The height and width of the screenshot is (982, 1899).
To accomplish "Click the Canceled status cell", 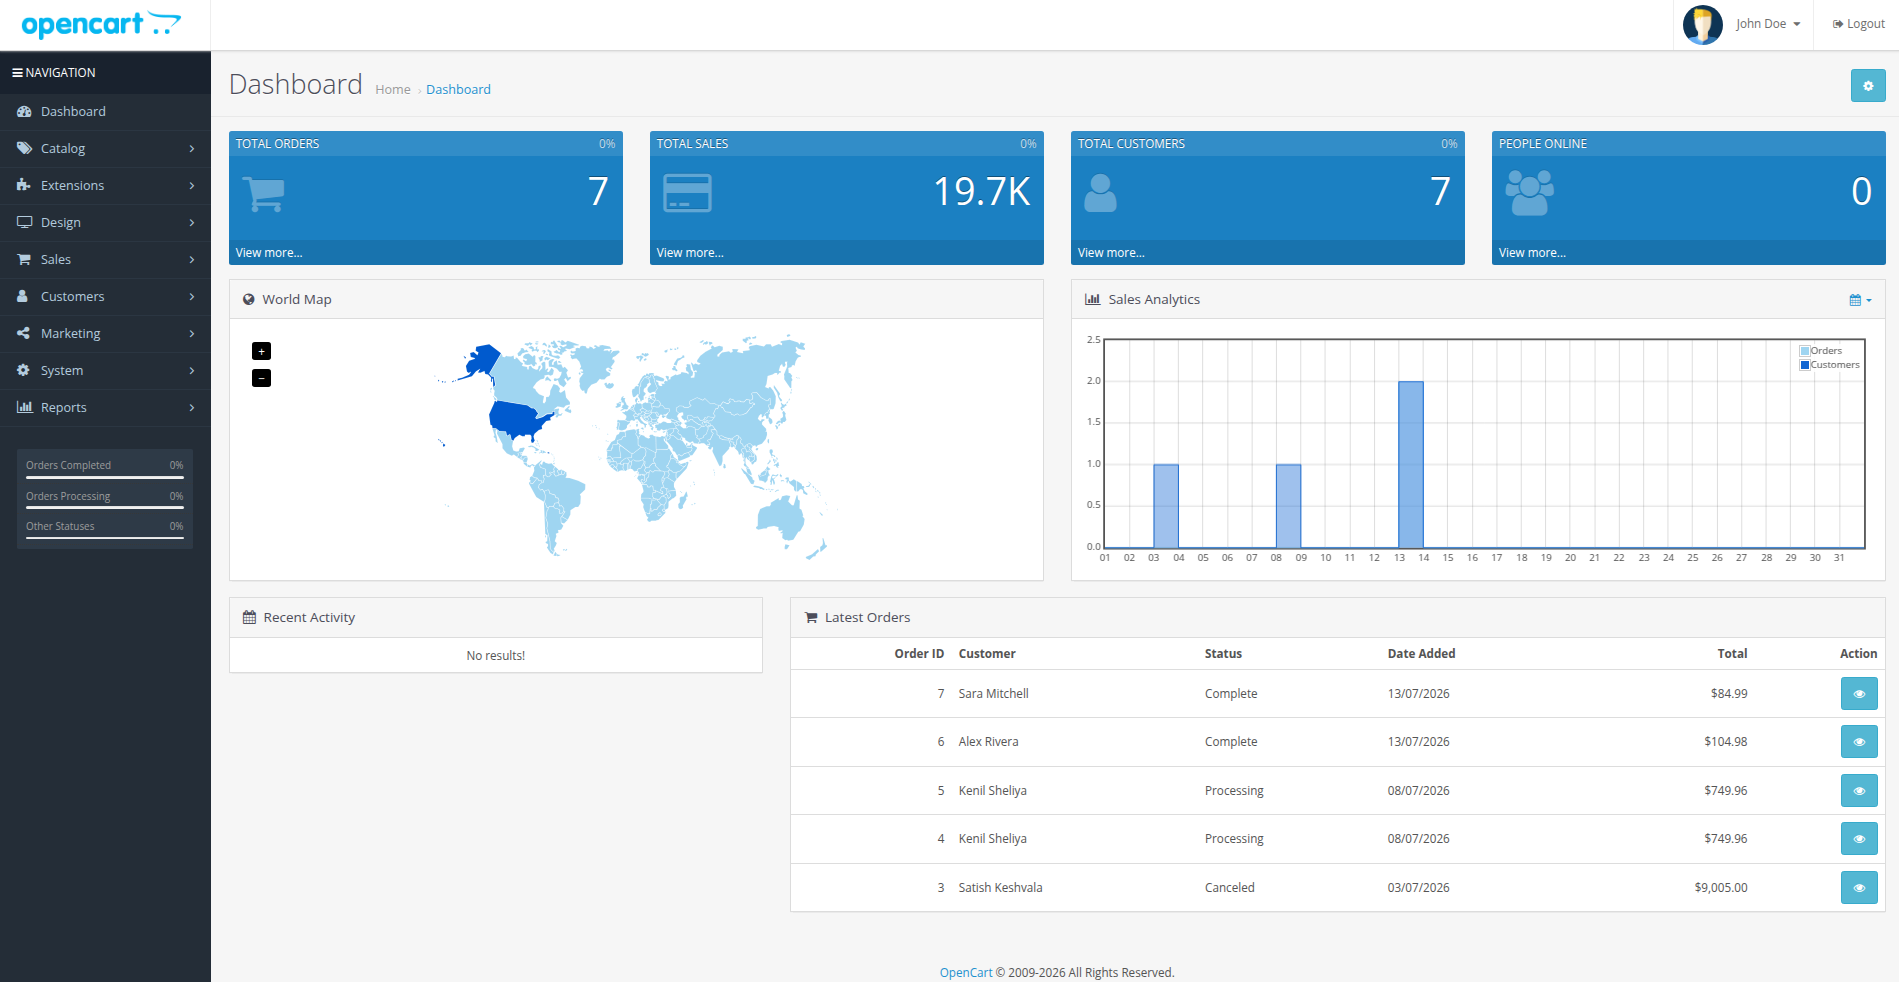I will pos(1230,888).
